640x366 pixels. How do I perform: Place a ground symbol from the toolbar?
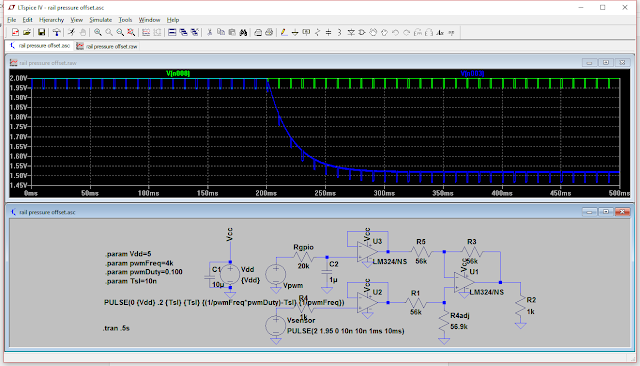tap(295, 32)
